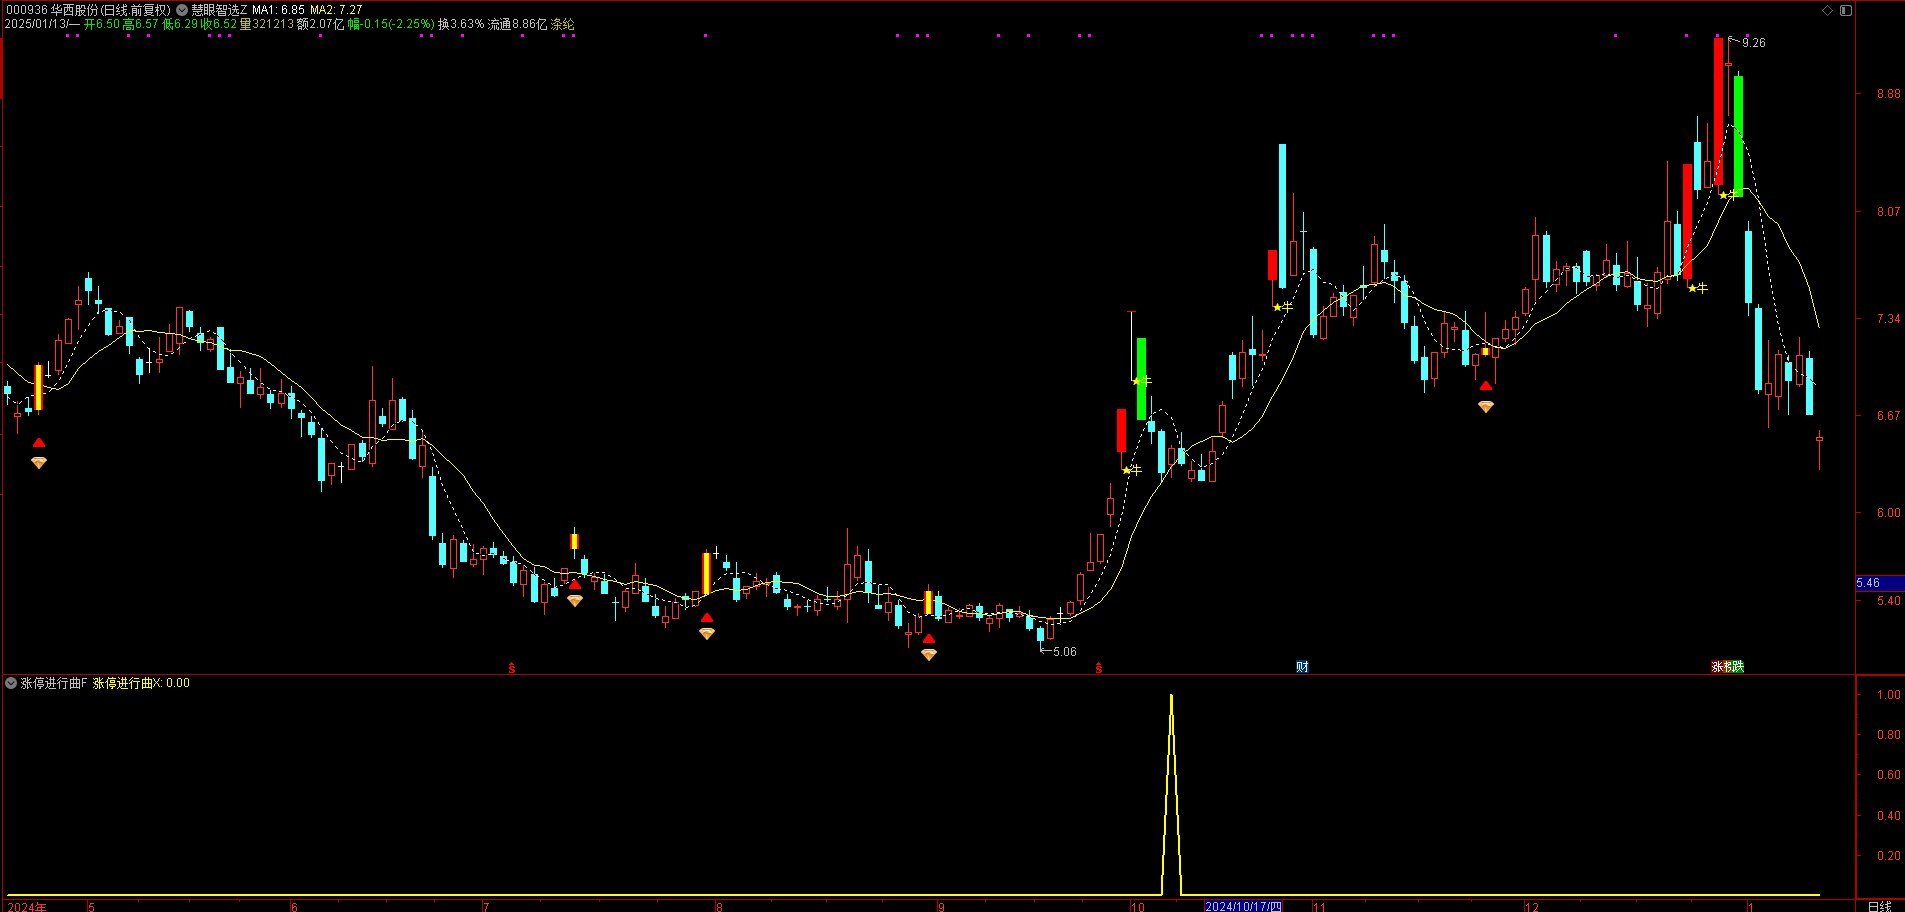Click the 日线 period label at the bottom right

tap(1879, 906)
